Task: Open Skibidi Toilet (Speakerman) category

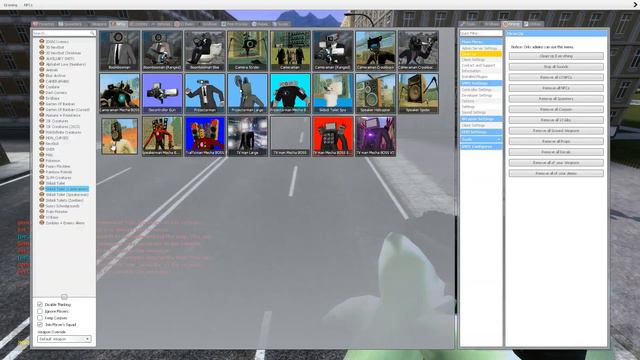Action: coord(67,195)
